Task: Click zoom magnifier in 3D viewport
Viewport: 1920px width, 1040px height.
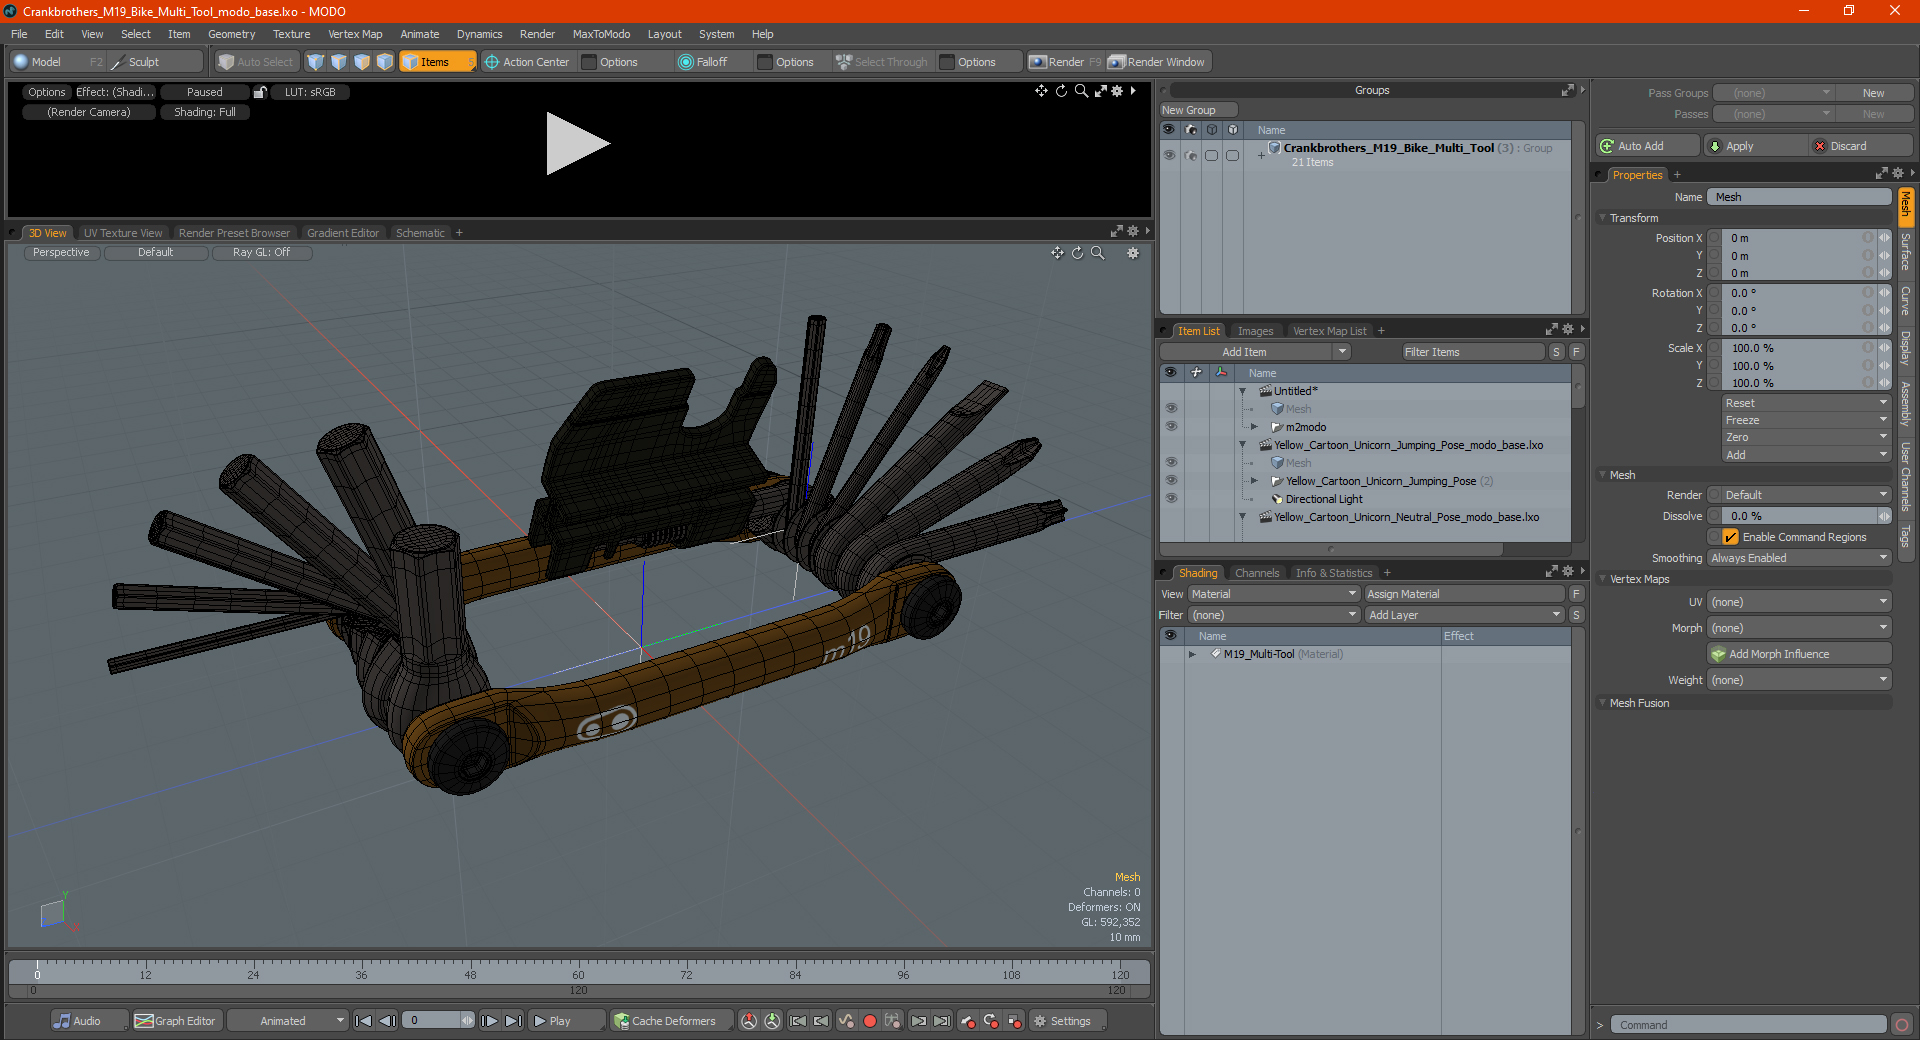Action: (x=1097, y=253)
